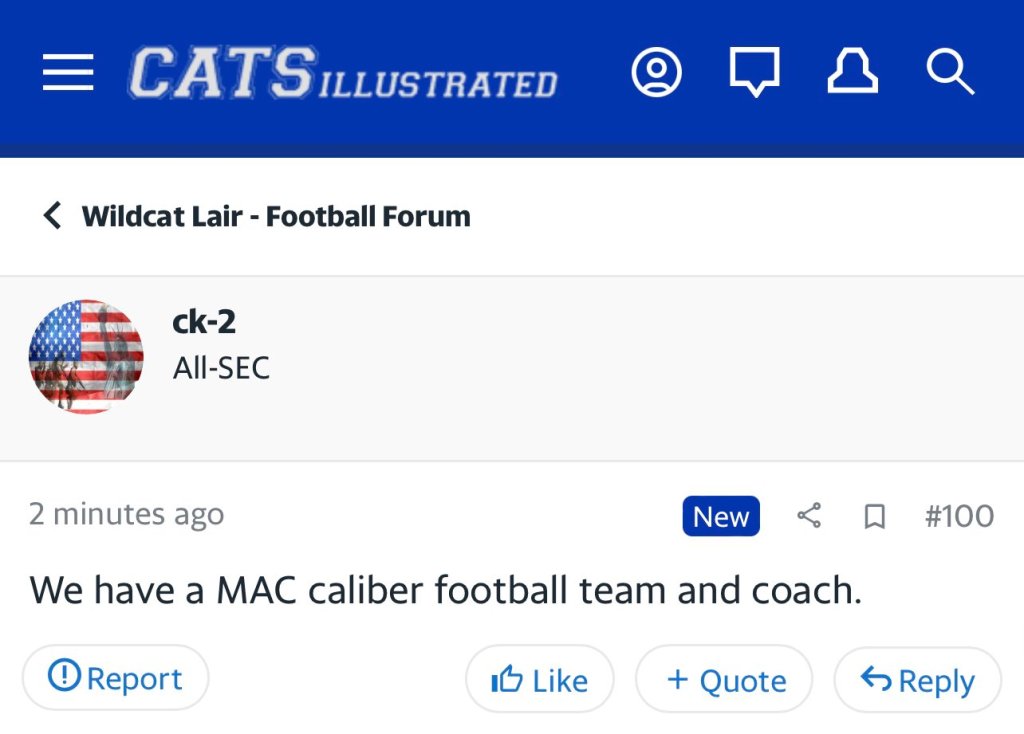Go back using the left chevron

coord(52,215)
